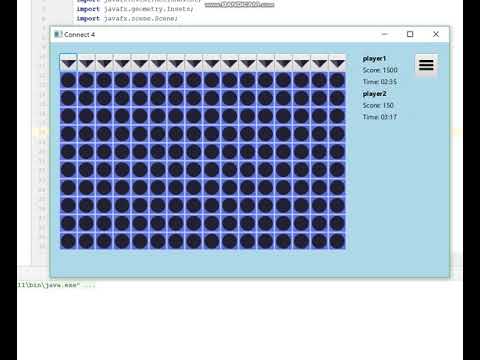Viewport: 480px width, 360px height.
Task: Drop a disc via the eighth column arrow
Action: 194,63
